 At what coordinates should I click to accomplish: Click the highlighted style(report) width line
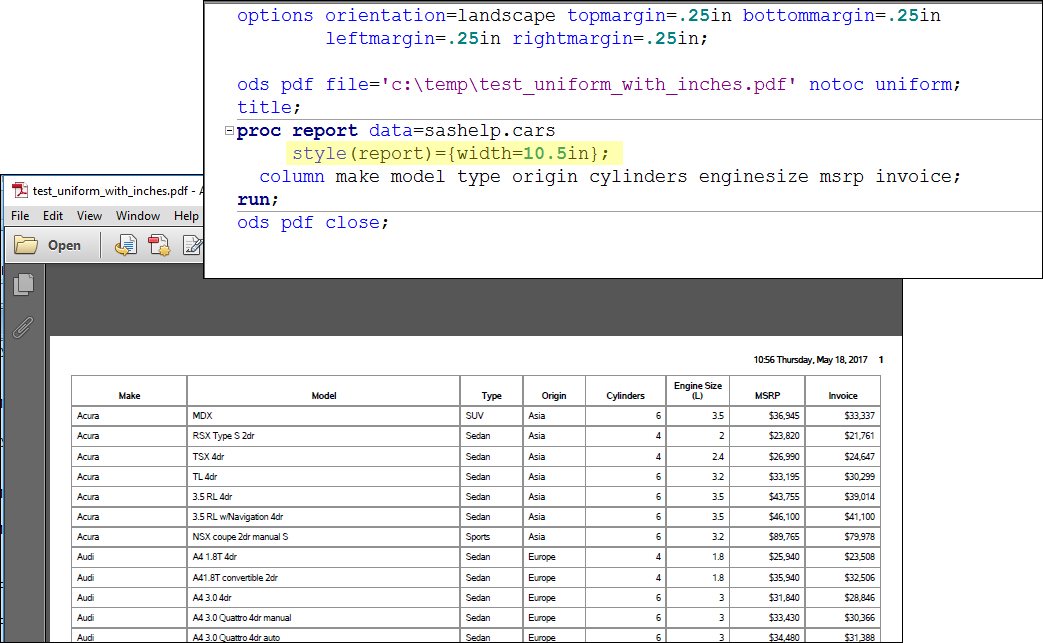(454, 154)
